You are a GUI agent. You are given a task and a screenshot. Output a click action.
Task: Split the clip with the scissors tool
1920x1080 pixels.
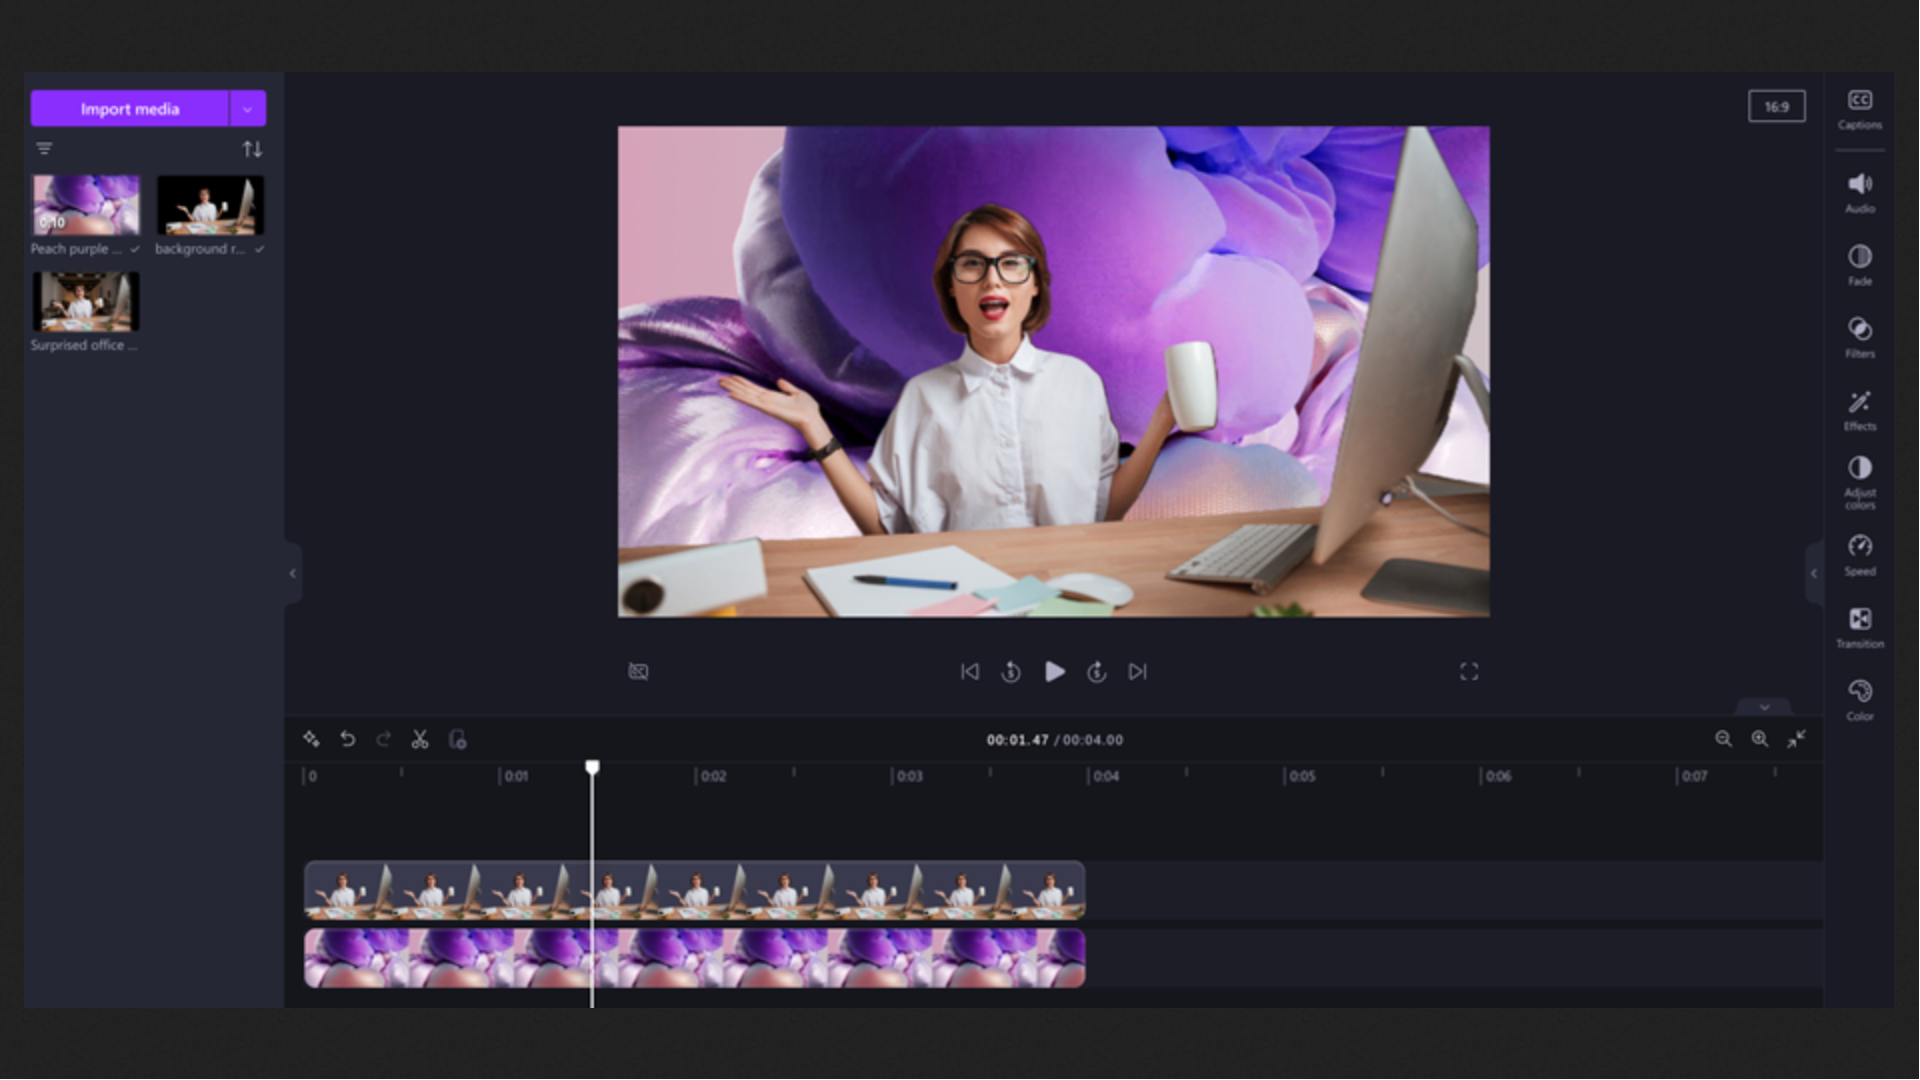coord(420,739)
